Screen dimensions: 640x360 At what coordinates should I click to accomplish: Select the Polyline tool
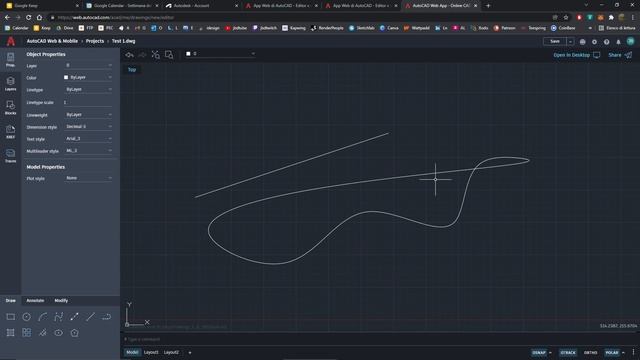[106, 317]
